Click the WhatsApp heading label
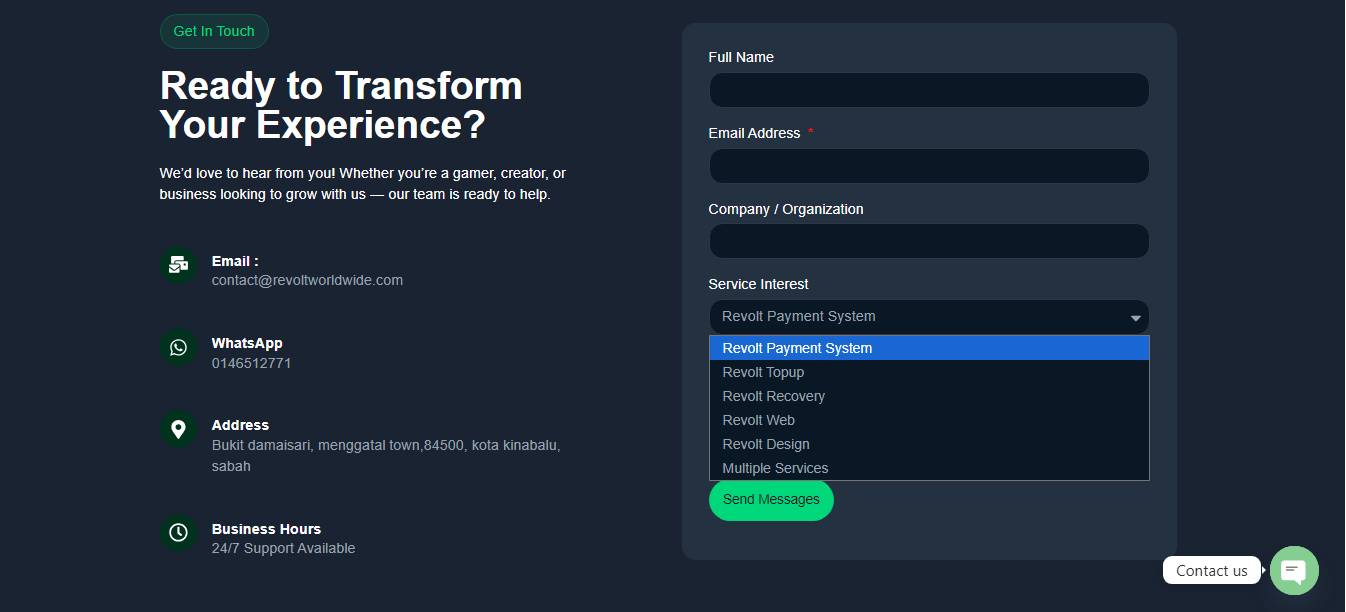This screenshot has width=1346, height=612. click(247, 343)
